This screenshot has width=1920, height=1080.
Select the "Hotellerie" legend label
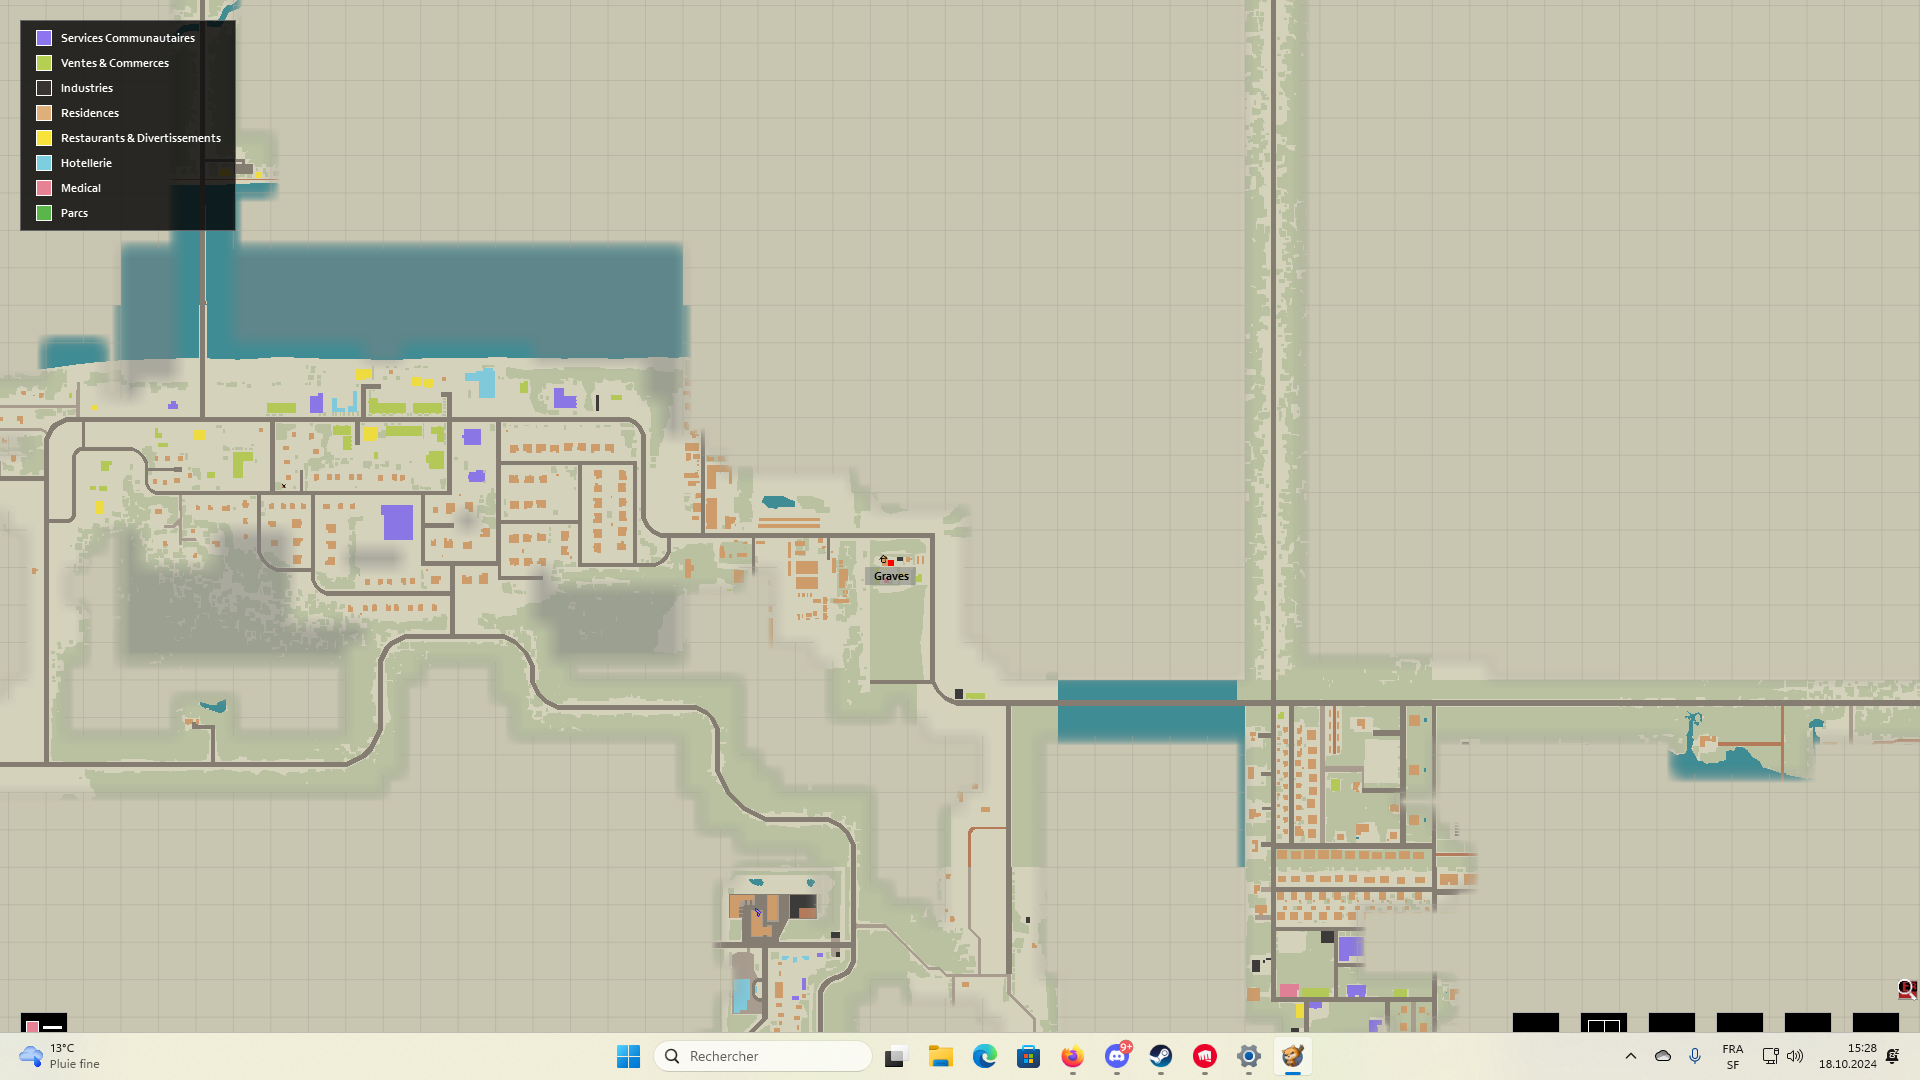pyautogui.click(x=86, y=163)
